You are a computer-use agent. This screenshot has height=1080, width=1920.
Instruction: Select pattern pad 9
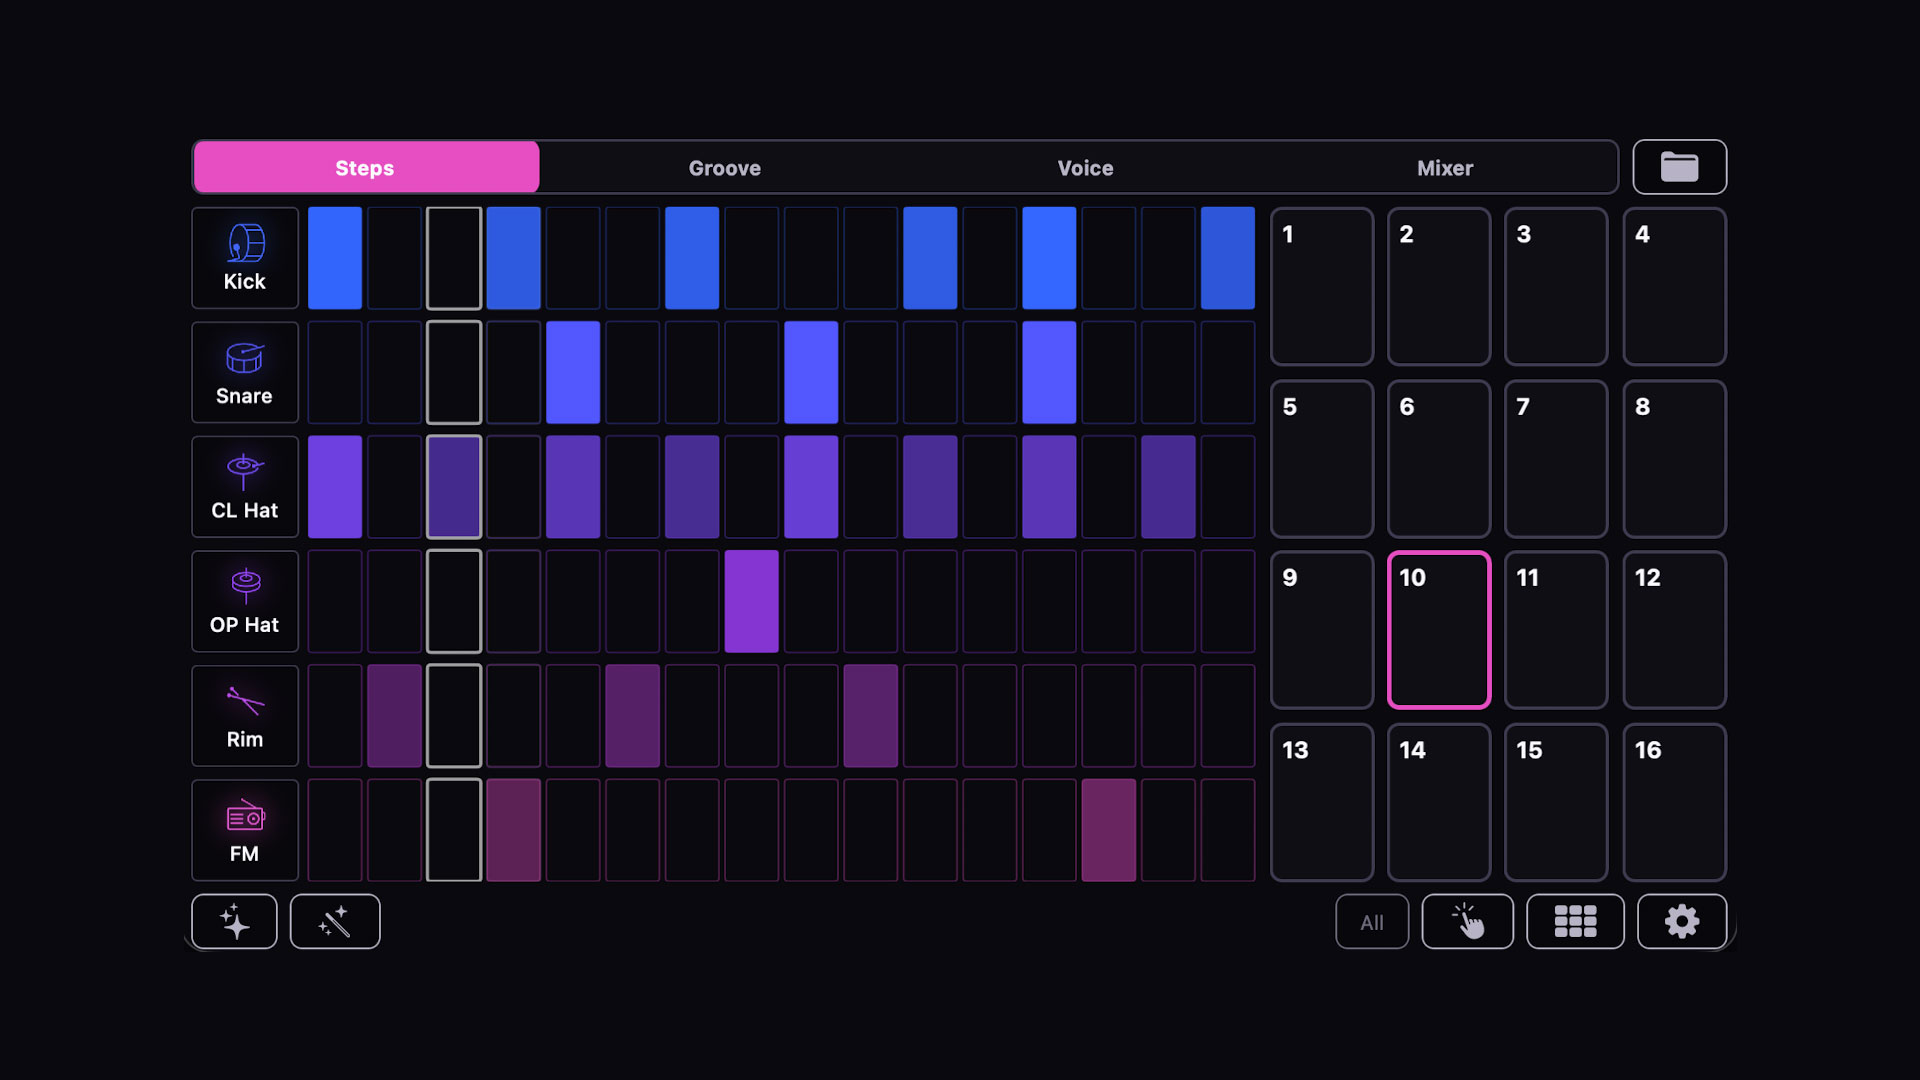pyautogui.click(x=1322, y=630)
